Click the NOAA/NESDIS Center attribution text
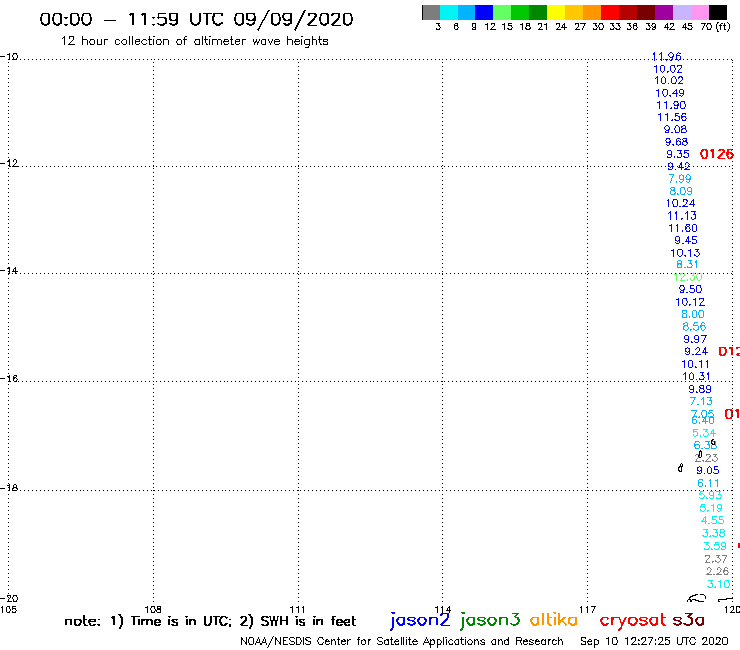 (402, 642)
